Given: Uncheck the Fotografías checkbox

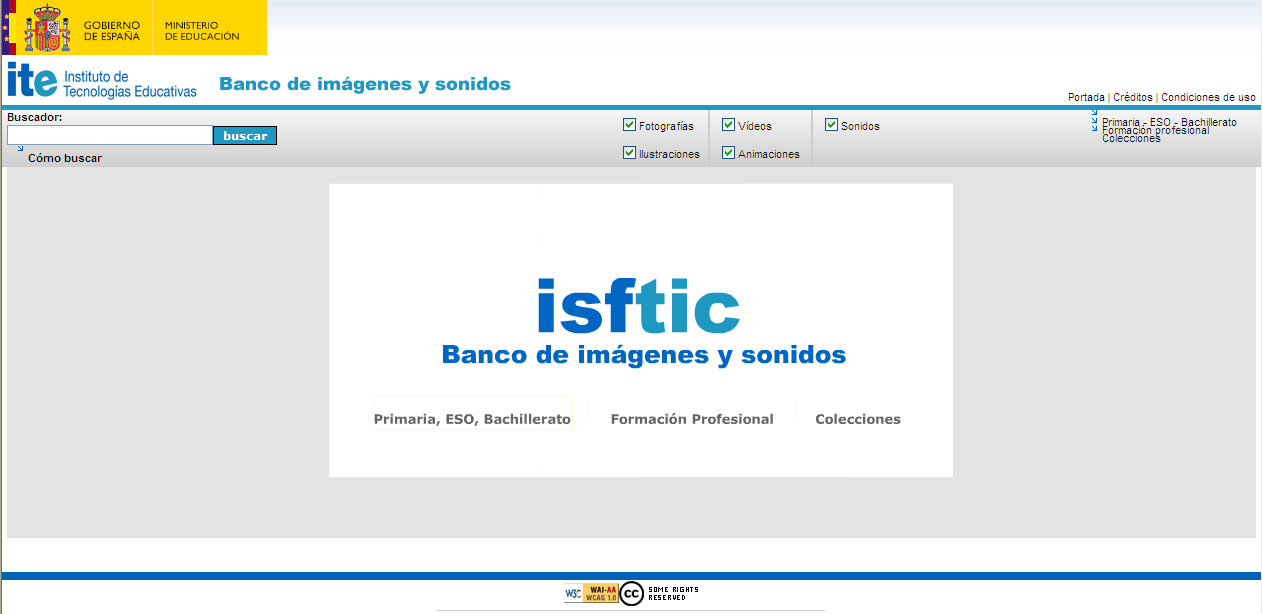Looking at the screenshot, I should point(629,125).
